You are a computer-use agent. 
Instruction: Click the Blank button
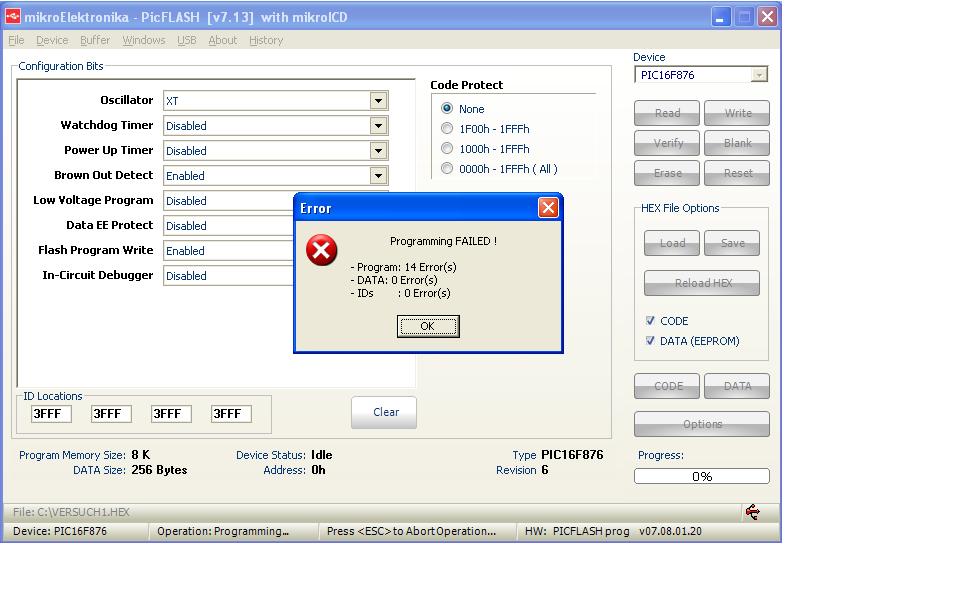point(737,143)
